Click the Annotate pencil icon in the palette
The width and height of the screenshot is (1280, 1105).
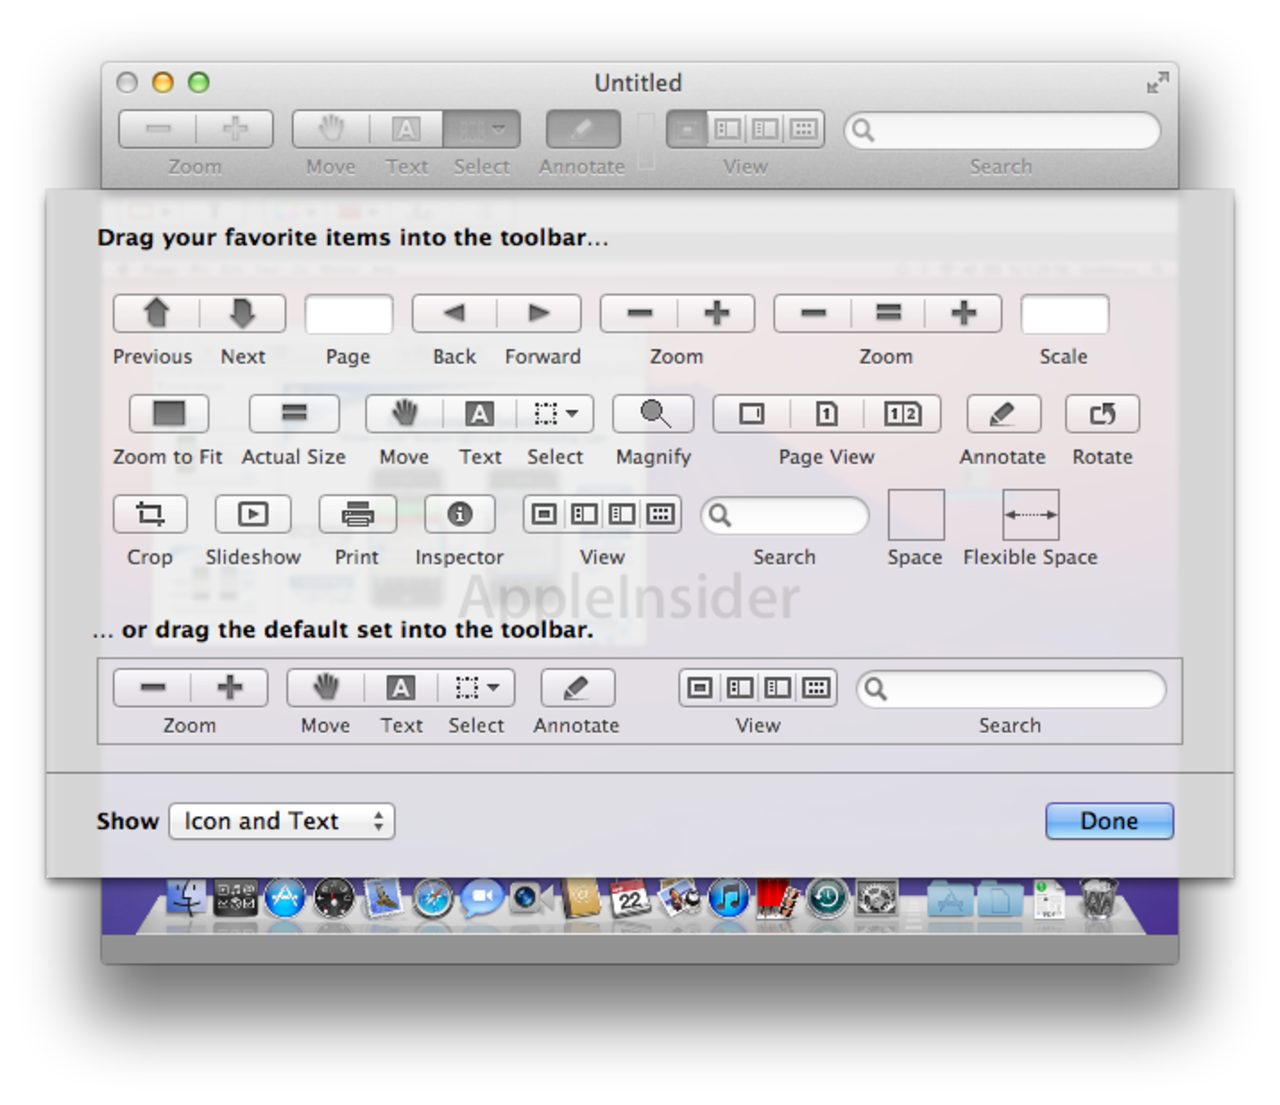[x=1003, y=414]
